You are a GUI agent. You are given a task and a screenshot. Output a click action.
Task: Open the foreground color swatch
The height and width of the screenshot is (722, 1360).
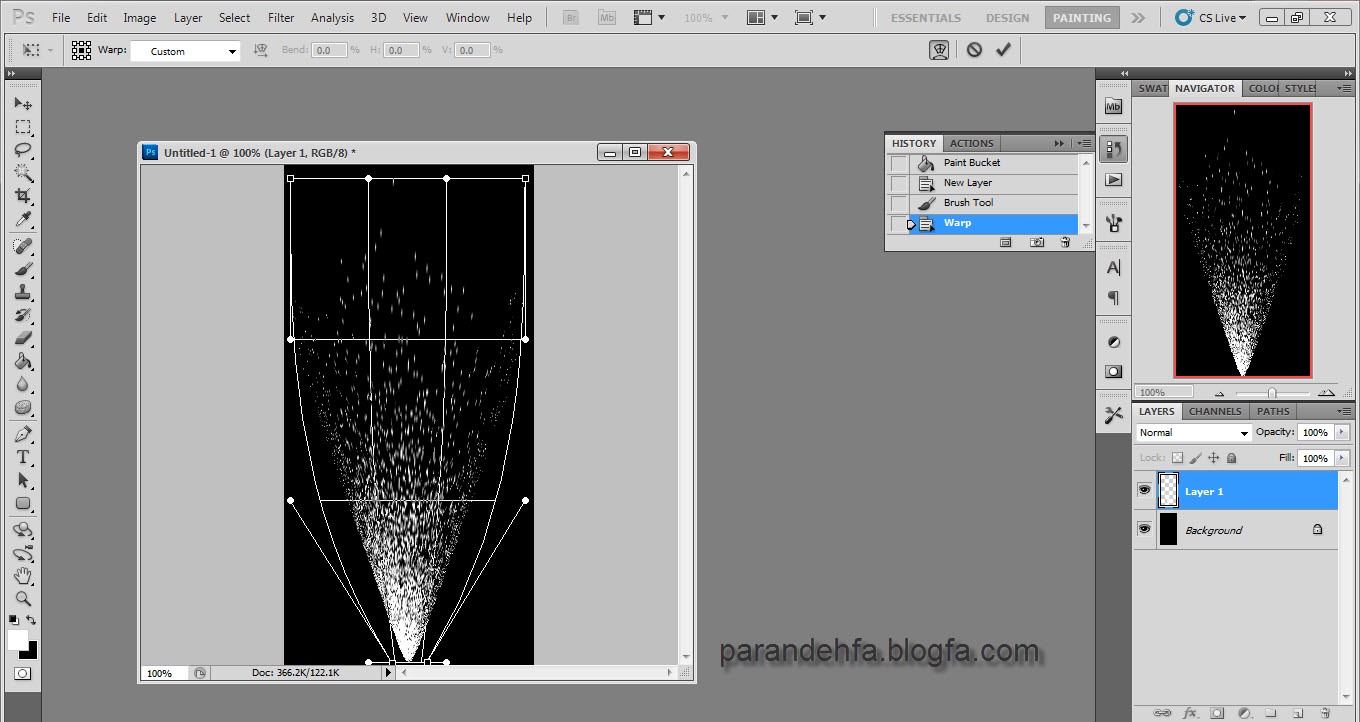coord(17,640)
